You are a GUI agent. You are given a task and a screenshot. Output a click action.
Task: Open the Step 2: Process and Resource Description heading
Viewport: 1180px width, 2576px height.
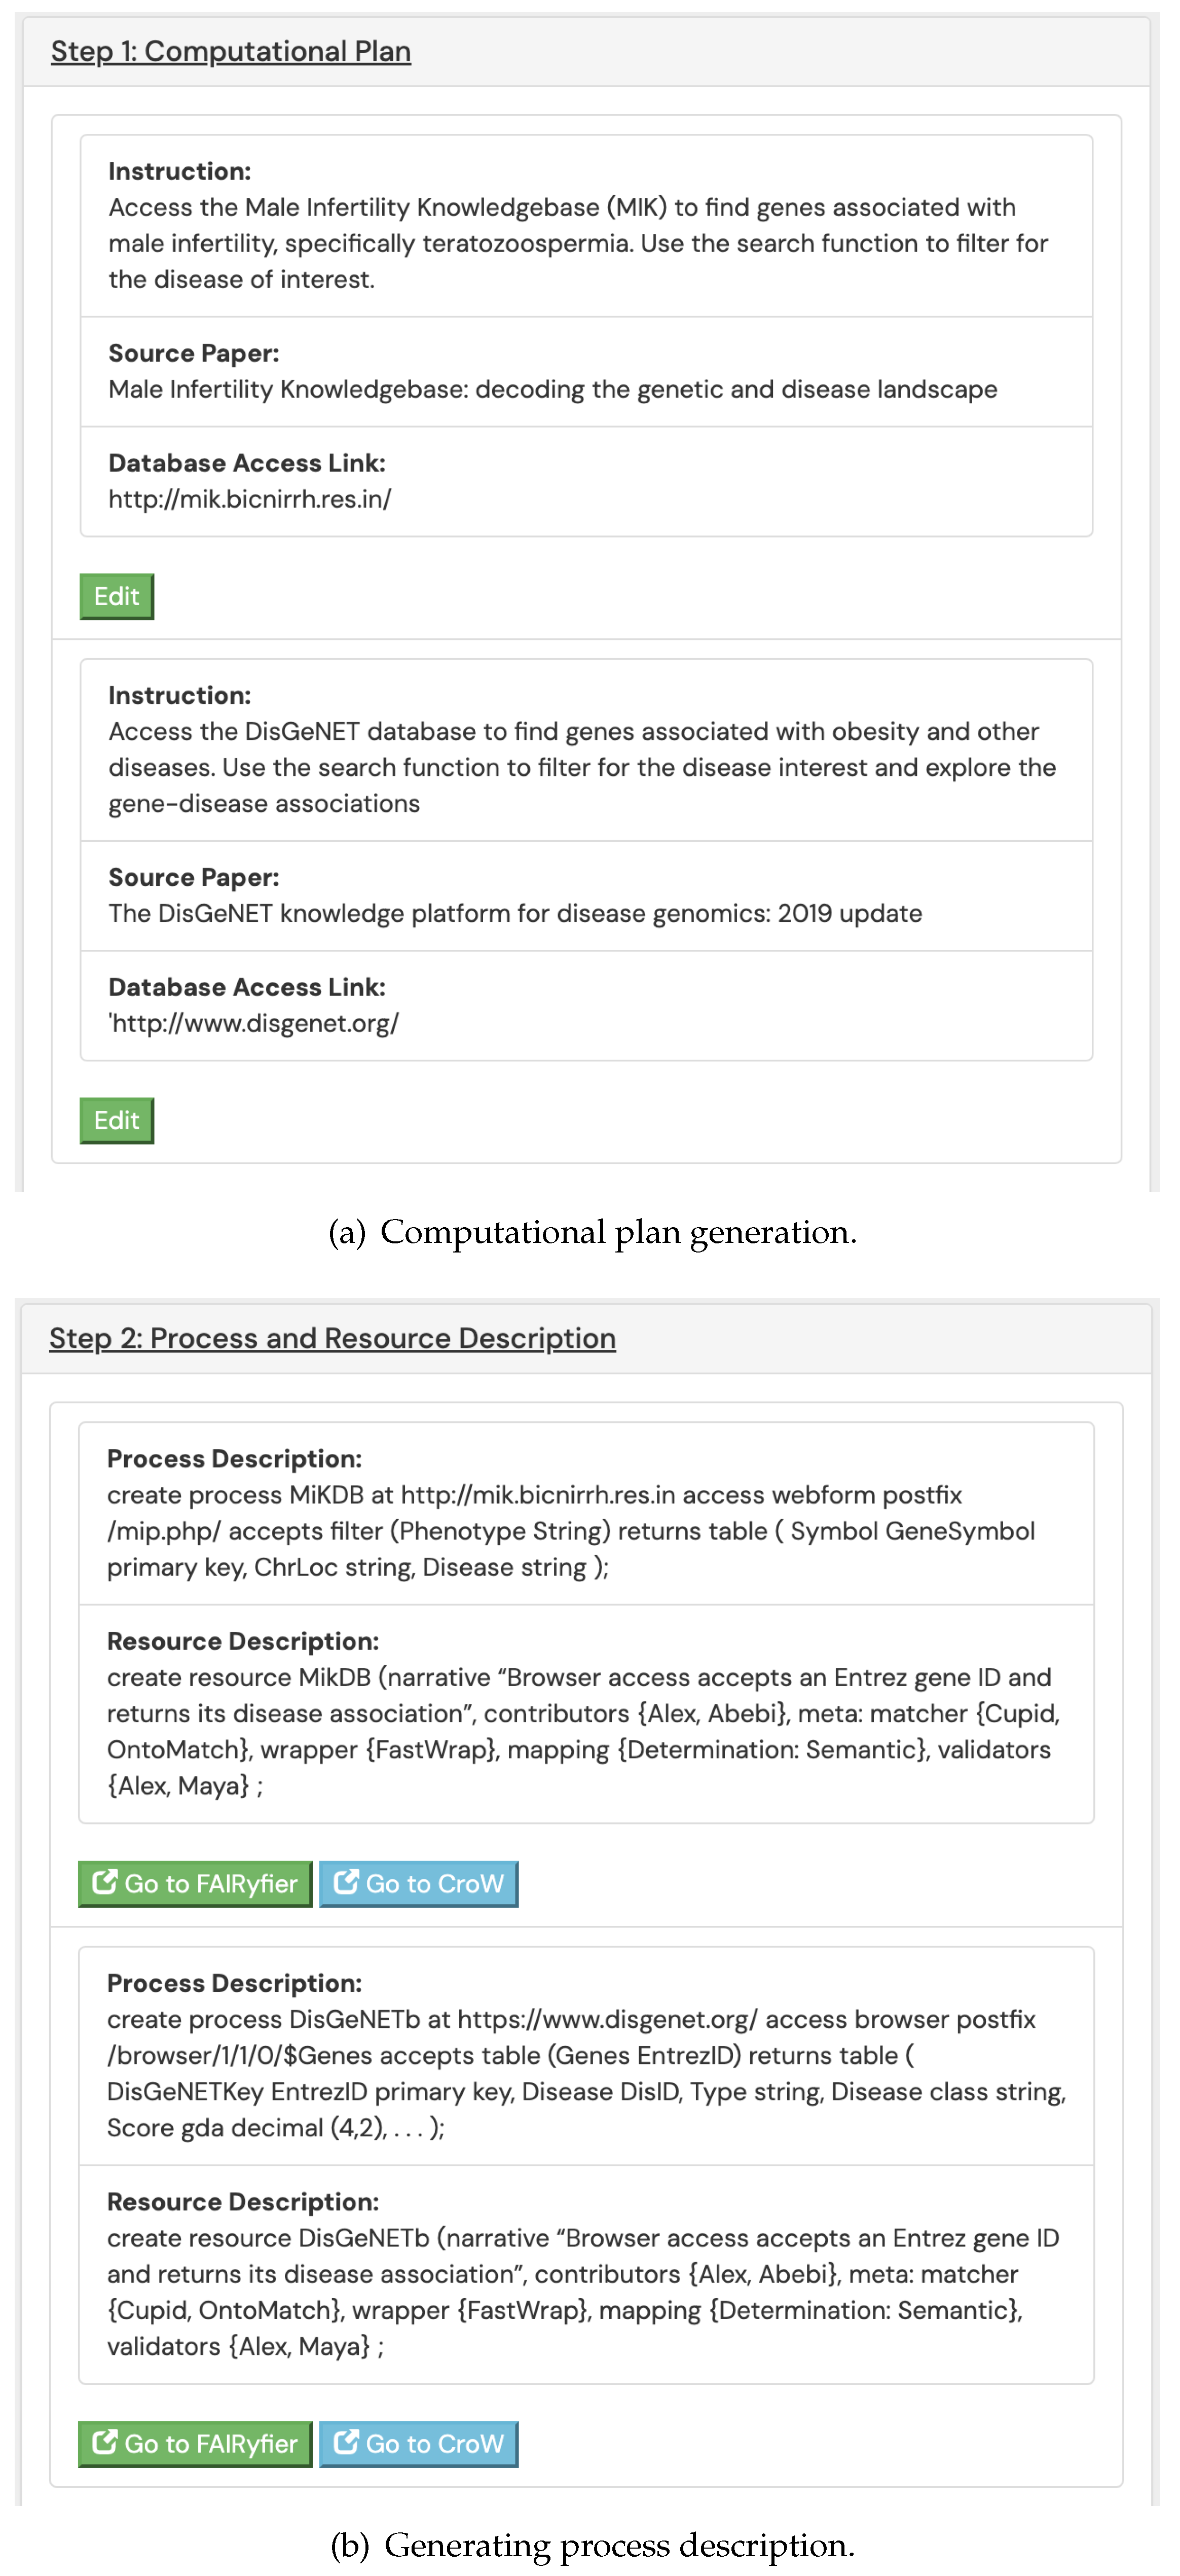332,1338
